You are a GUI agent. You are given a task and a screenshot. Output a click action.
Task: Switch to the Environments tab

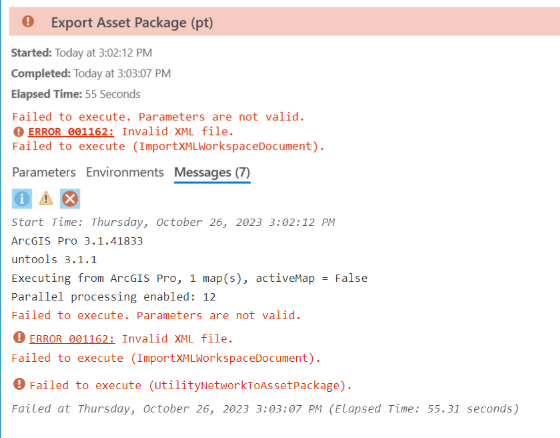click(125, 172)
